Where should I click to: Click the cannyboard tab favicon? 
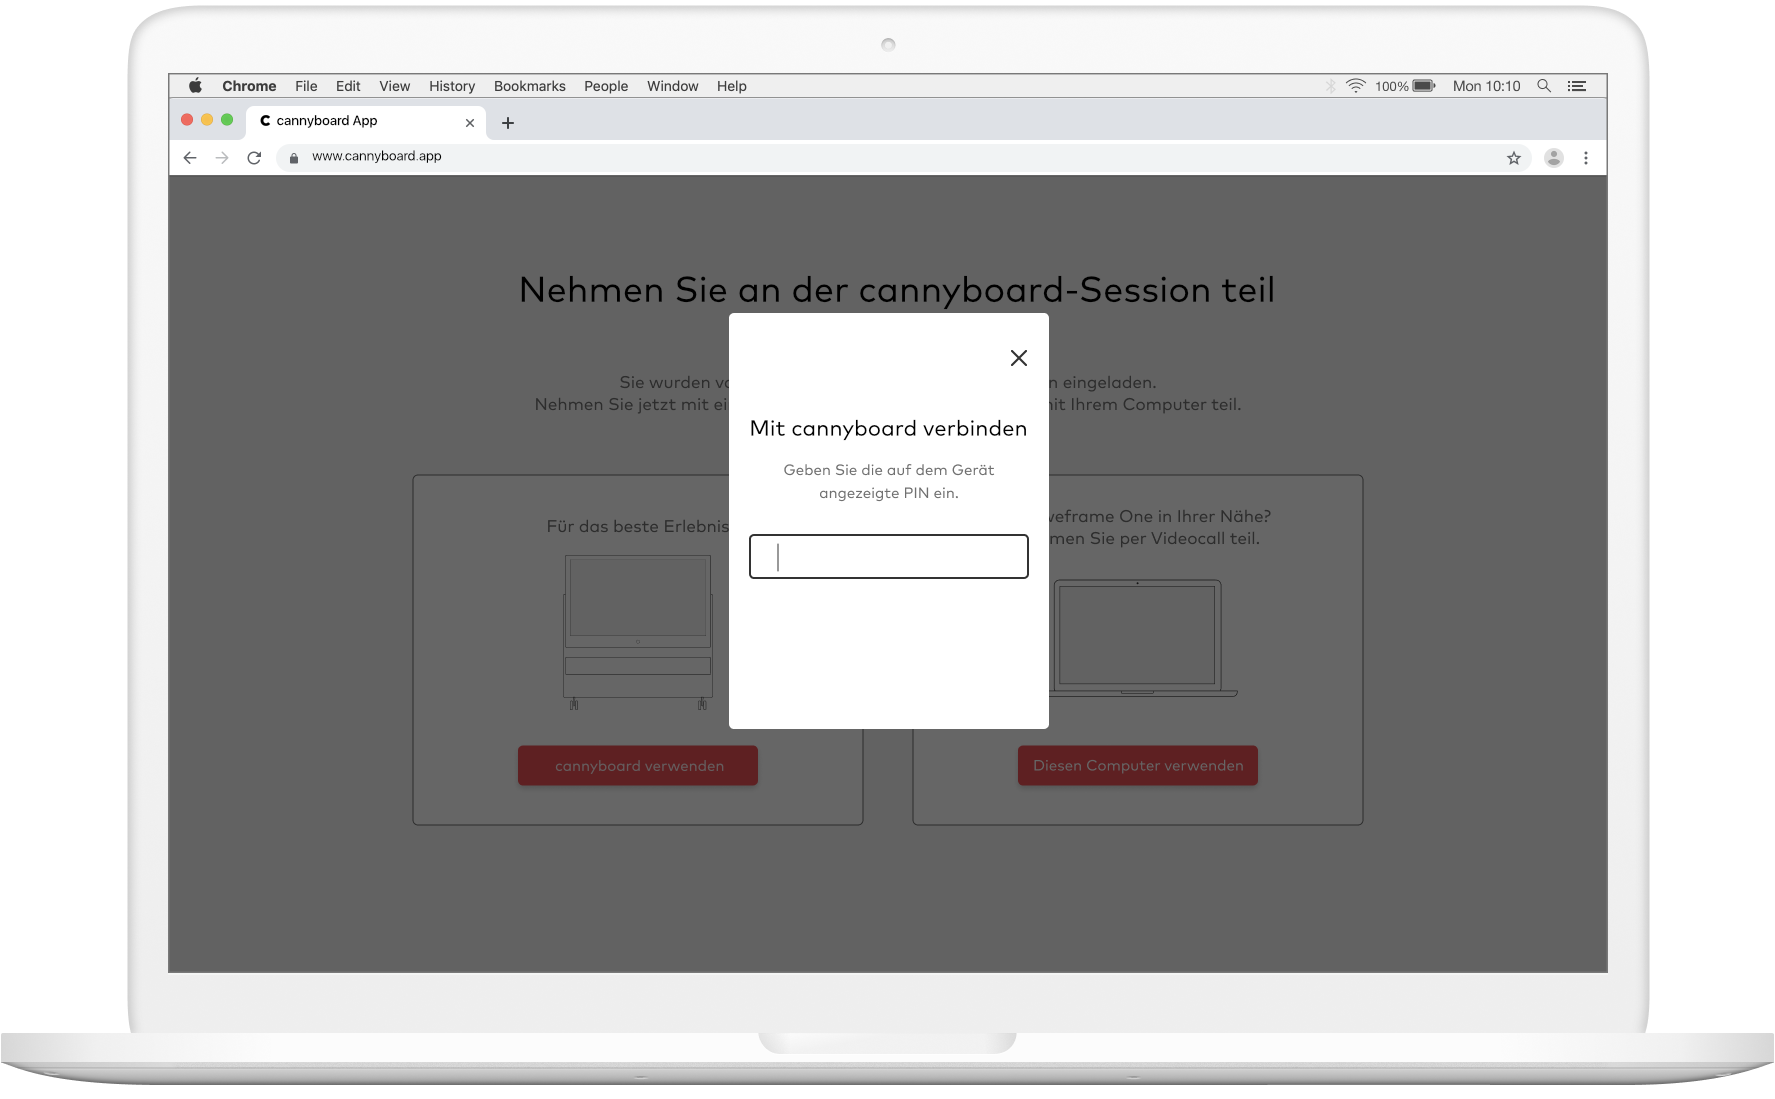[x=265, y=121]
